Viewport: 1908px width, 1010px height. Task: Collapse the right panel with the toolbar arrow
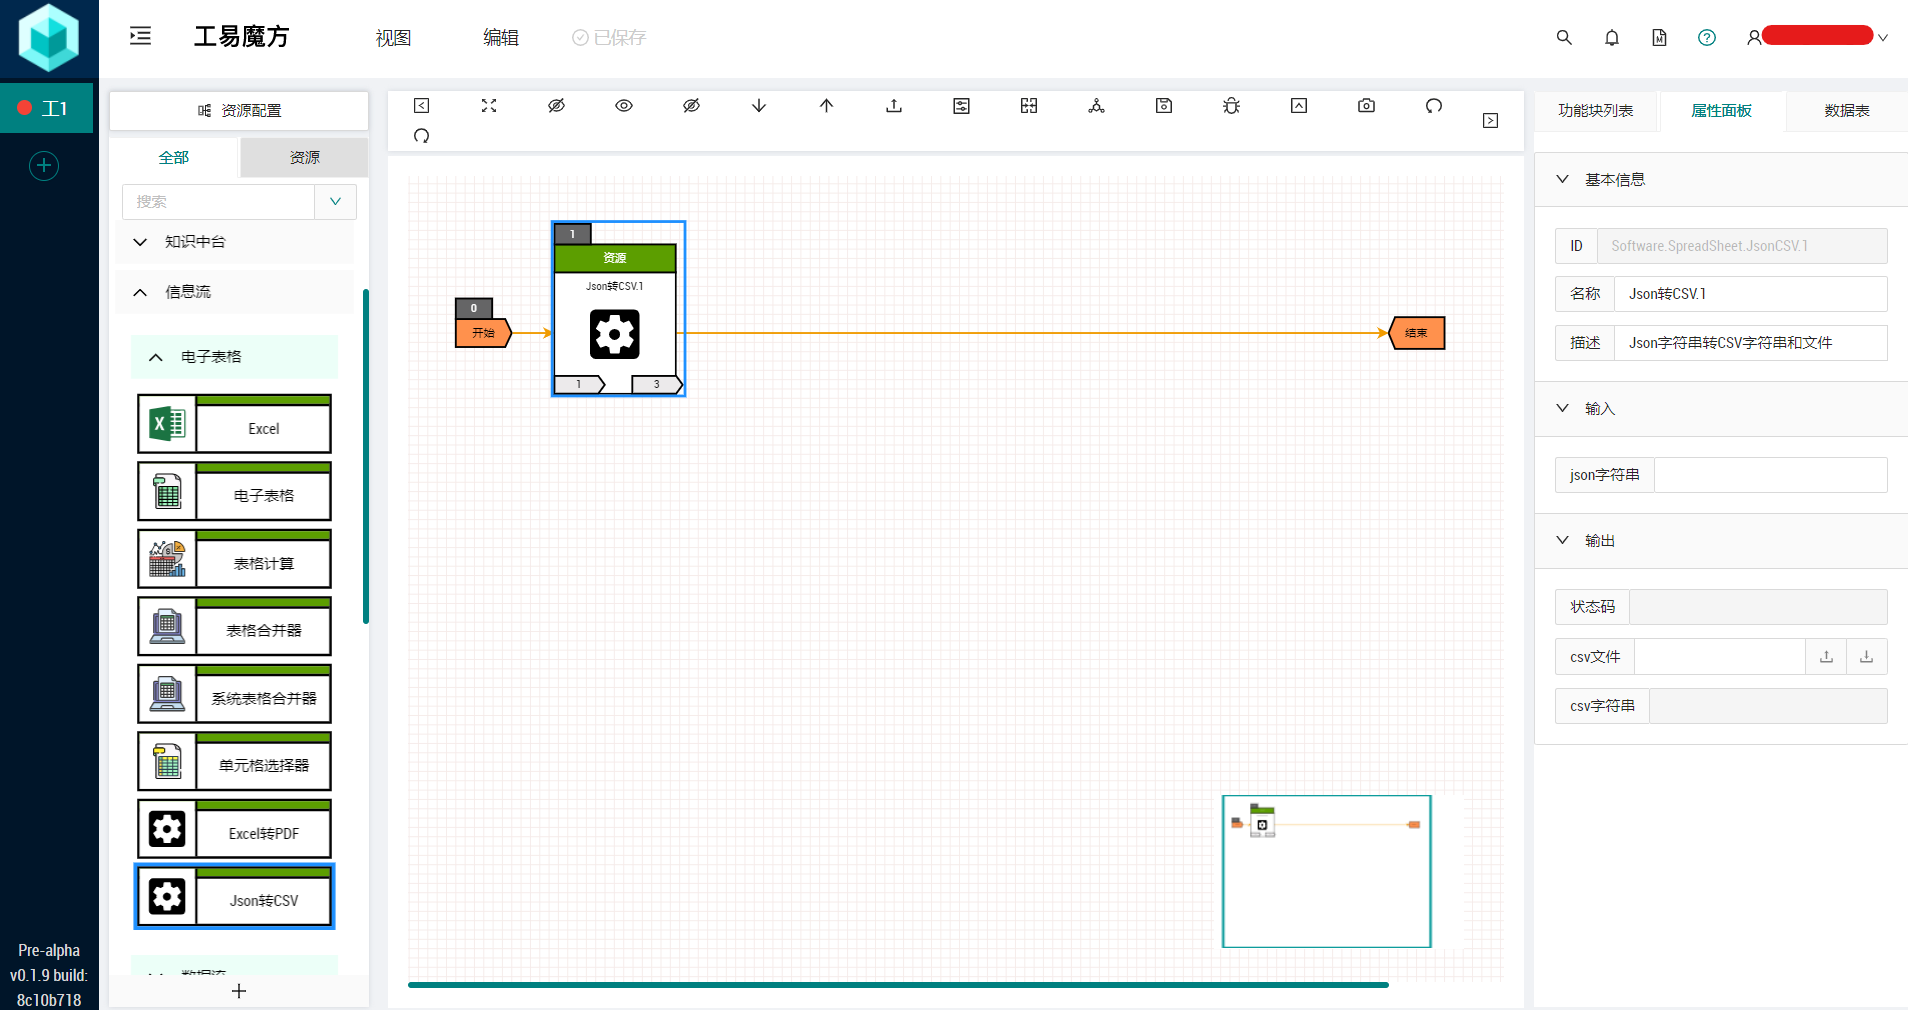click(x=1491, y=121)
